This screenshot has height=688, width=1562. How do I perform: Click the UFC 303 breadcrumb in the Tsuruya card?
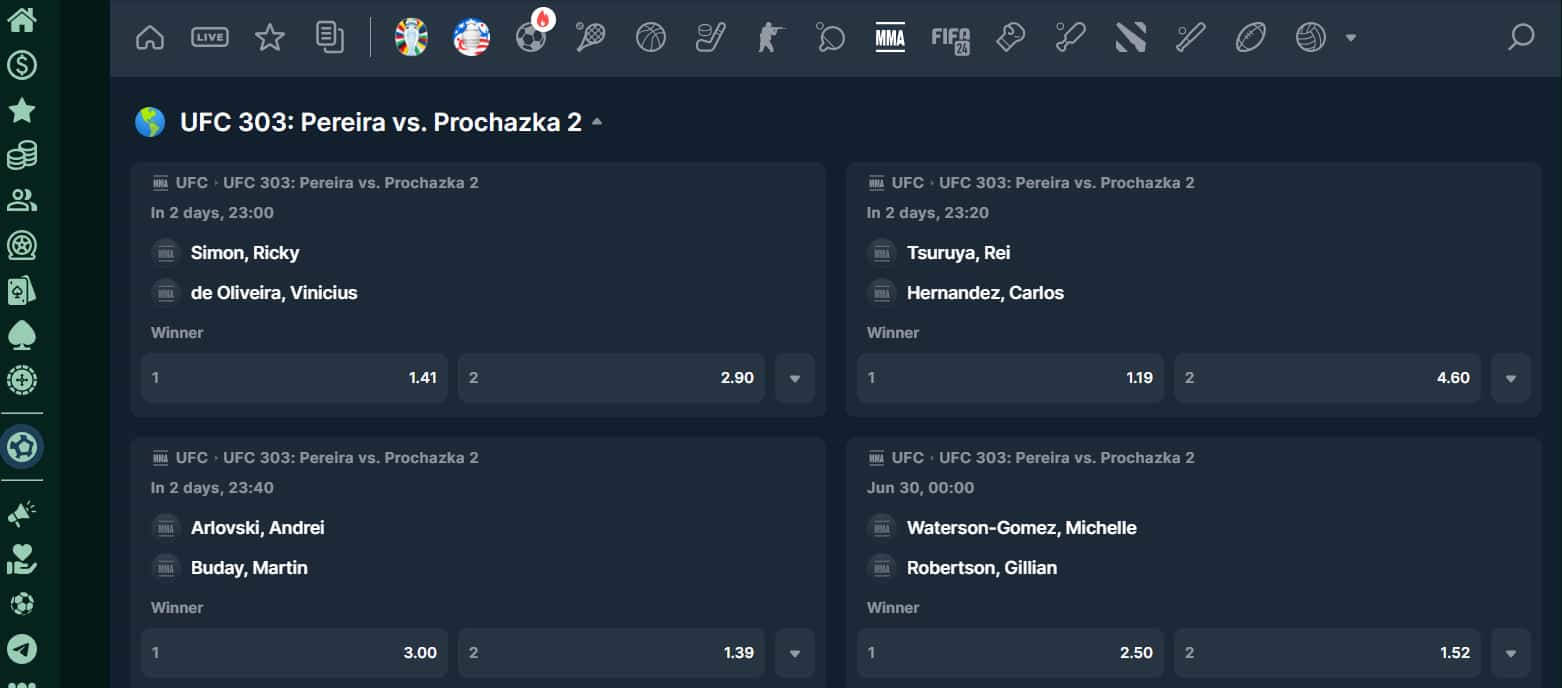click(1067, 182)
